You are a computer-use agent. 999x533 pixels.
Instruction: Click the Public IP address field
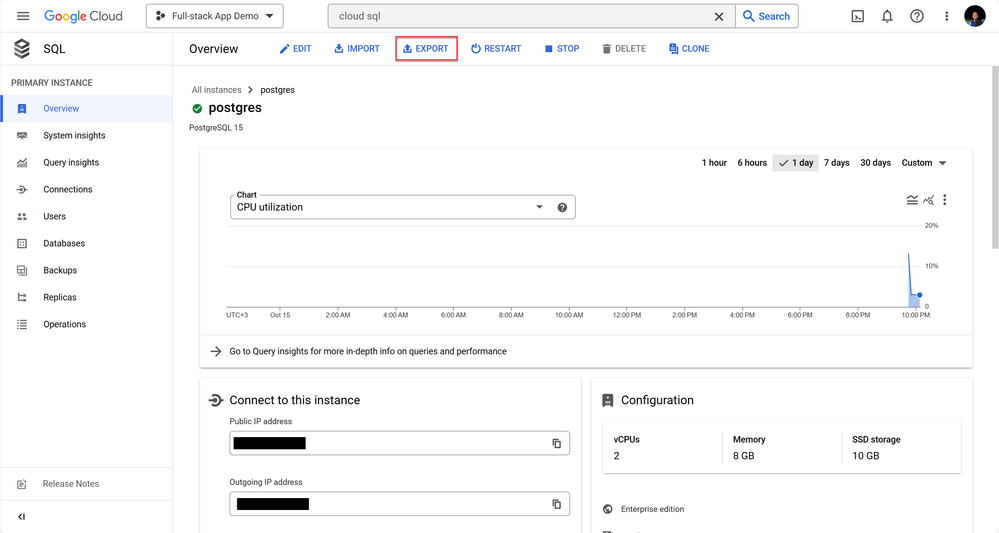coord(399,443)
